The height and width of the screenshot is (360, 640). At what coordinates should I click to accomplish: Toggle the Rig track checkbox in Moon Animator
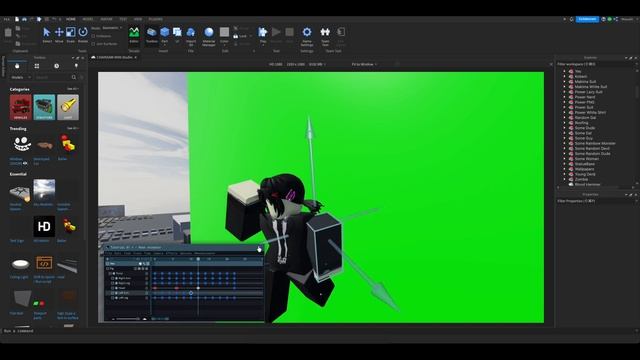pos(108,269)
